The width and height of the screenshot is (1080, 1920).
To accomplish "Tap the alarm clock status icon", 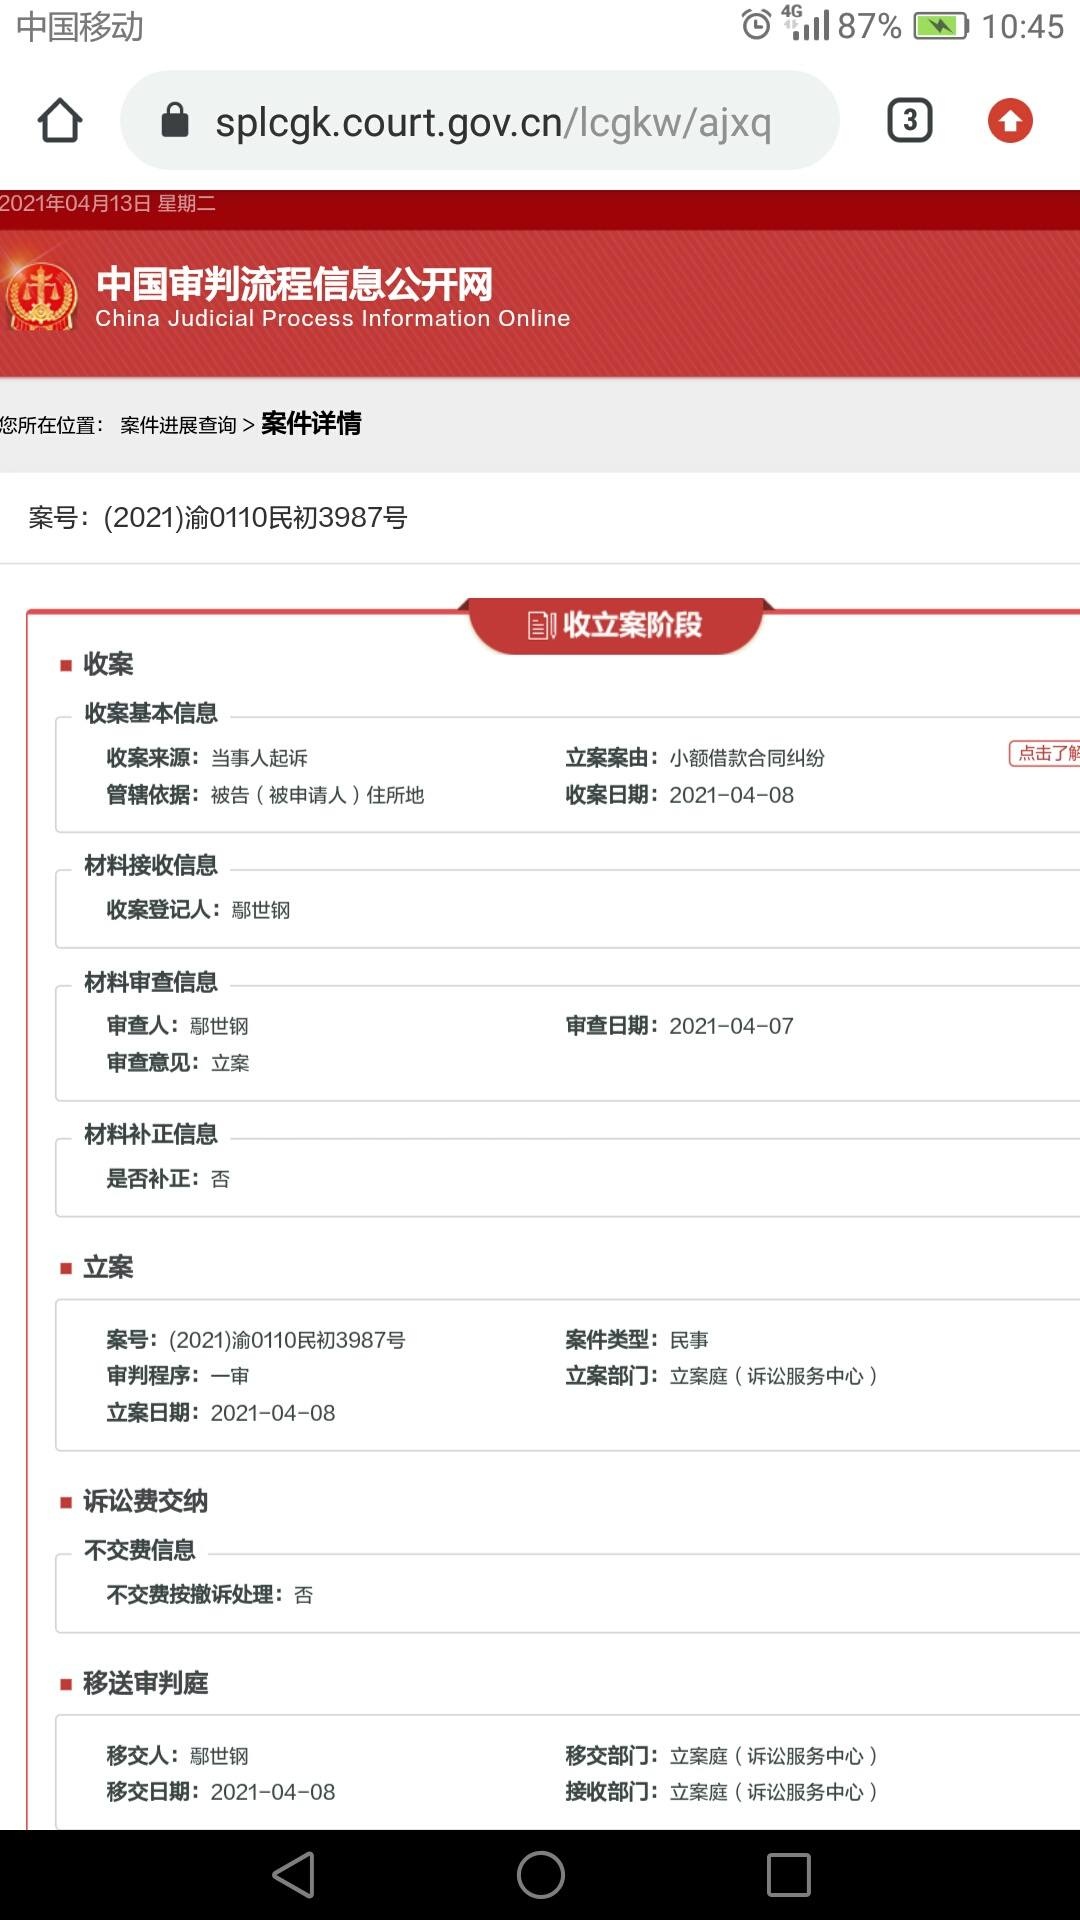I will click(756, 25).
